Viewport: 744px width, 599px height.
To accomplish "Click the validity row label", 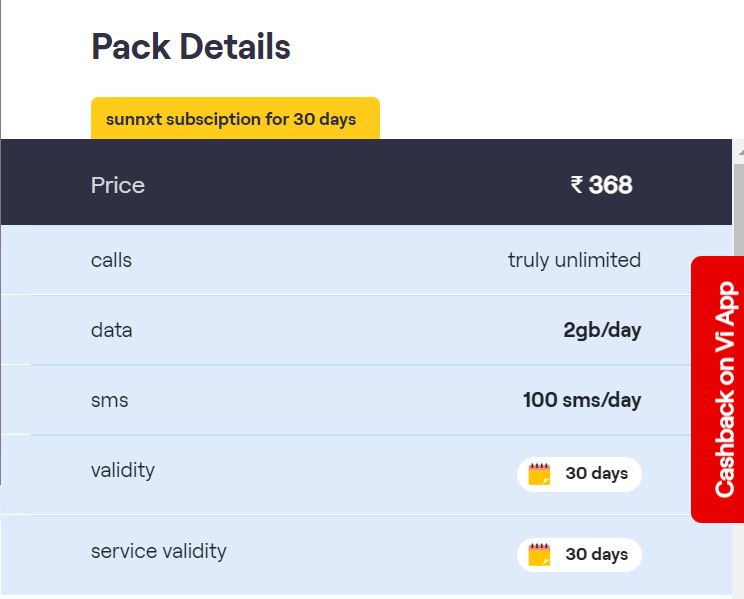I will click(122, 470).
